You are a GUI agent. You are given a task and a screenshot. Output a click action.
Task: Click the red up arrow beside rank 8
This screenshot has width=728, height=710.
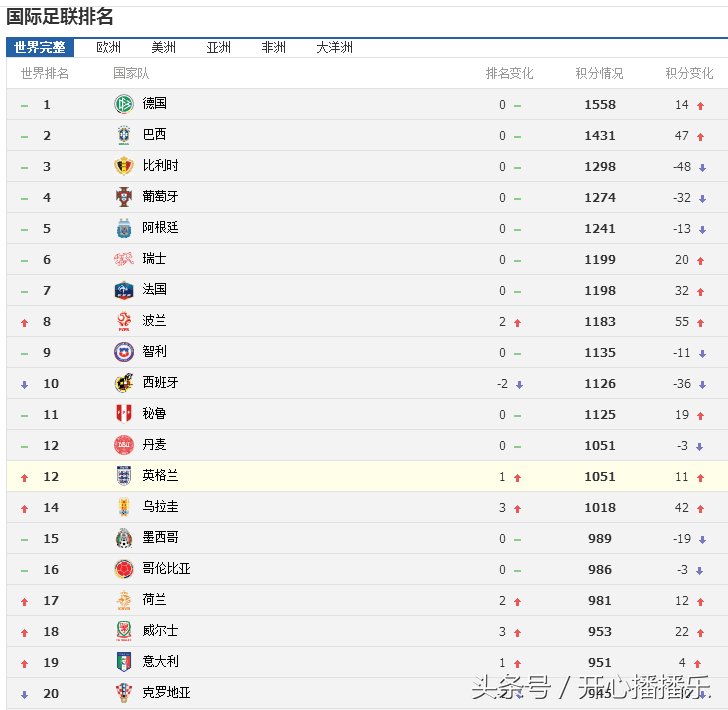25,323
